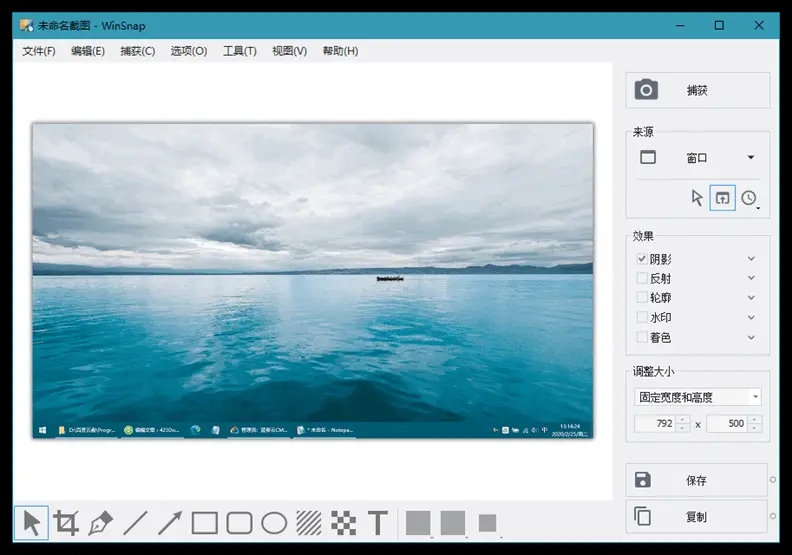Screen dimensions: 792x555
Task: Select the Crop tool in bottom toolbar
Action: (67, 522)
